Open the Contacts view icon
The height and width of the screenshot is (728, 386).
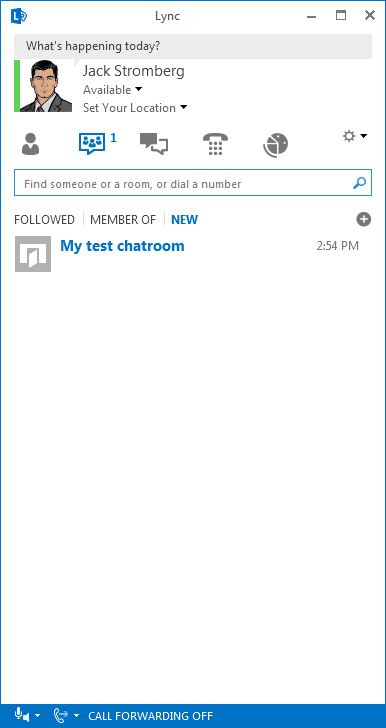point(30,144)
